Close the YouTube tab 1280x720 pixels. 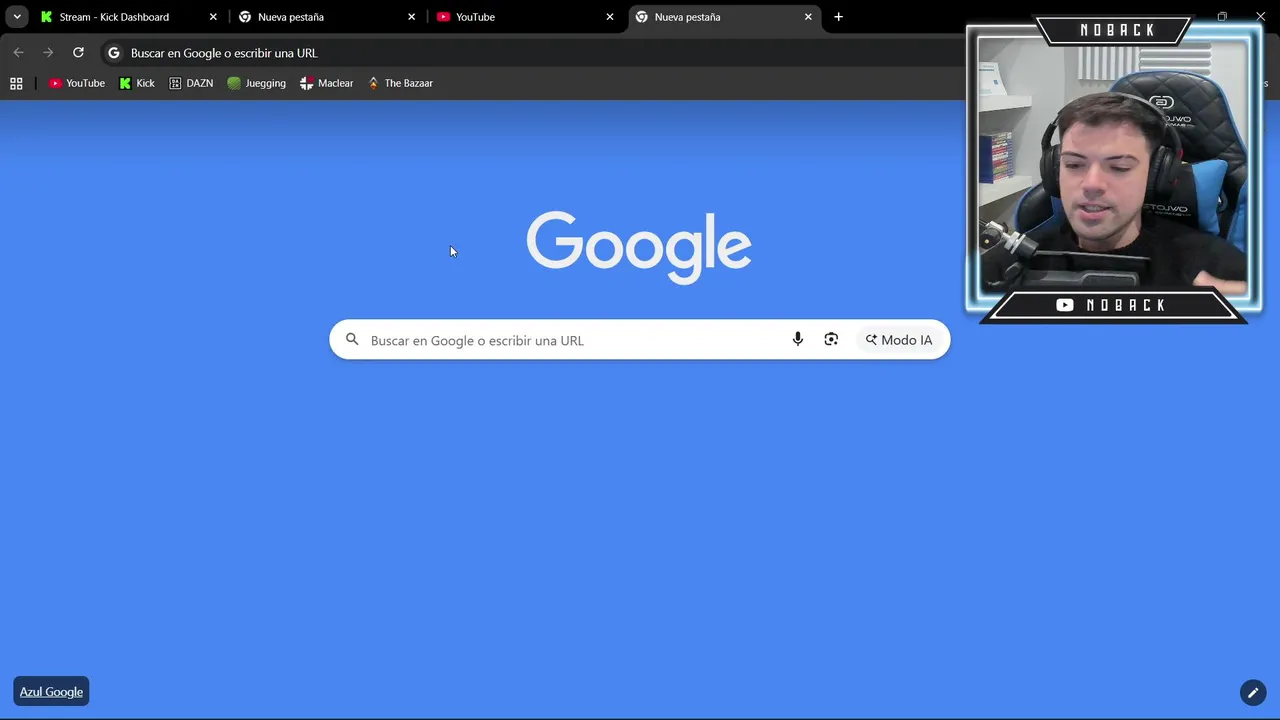[610, 17]
